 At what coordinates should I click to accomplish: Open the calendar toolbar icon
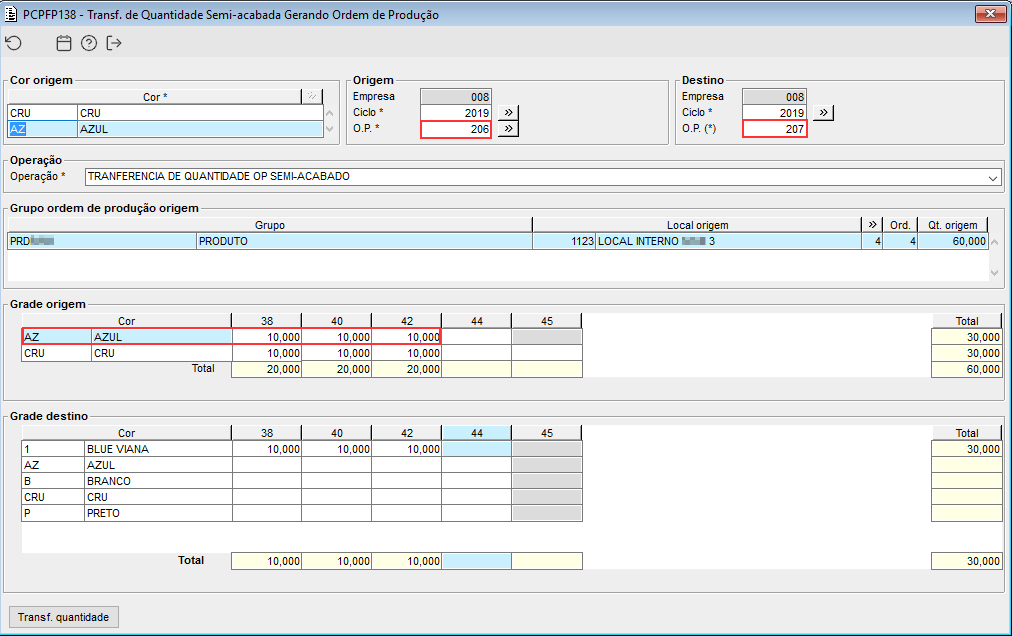64,43
